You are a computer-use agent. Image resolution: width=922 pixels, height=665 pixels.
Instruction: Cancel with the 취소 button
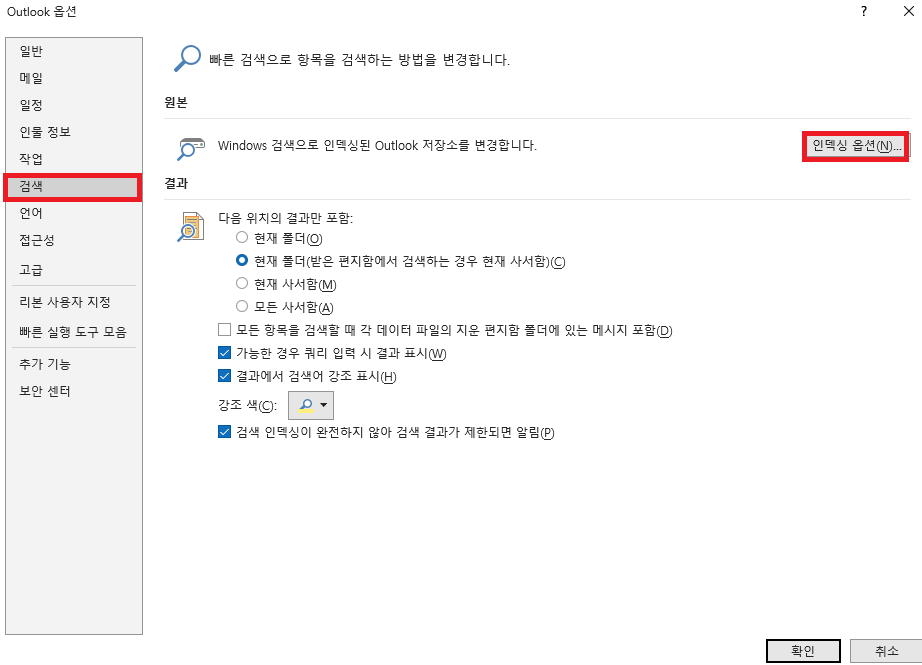(x=887, y=651)
